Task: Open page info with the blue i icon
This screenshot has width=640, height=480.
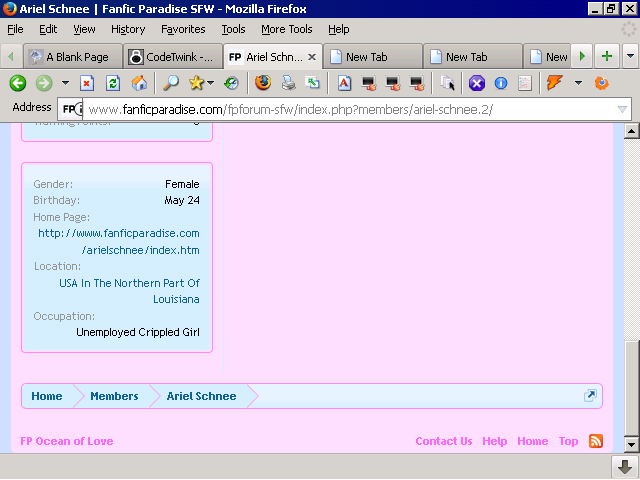Action: [501, 83]
